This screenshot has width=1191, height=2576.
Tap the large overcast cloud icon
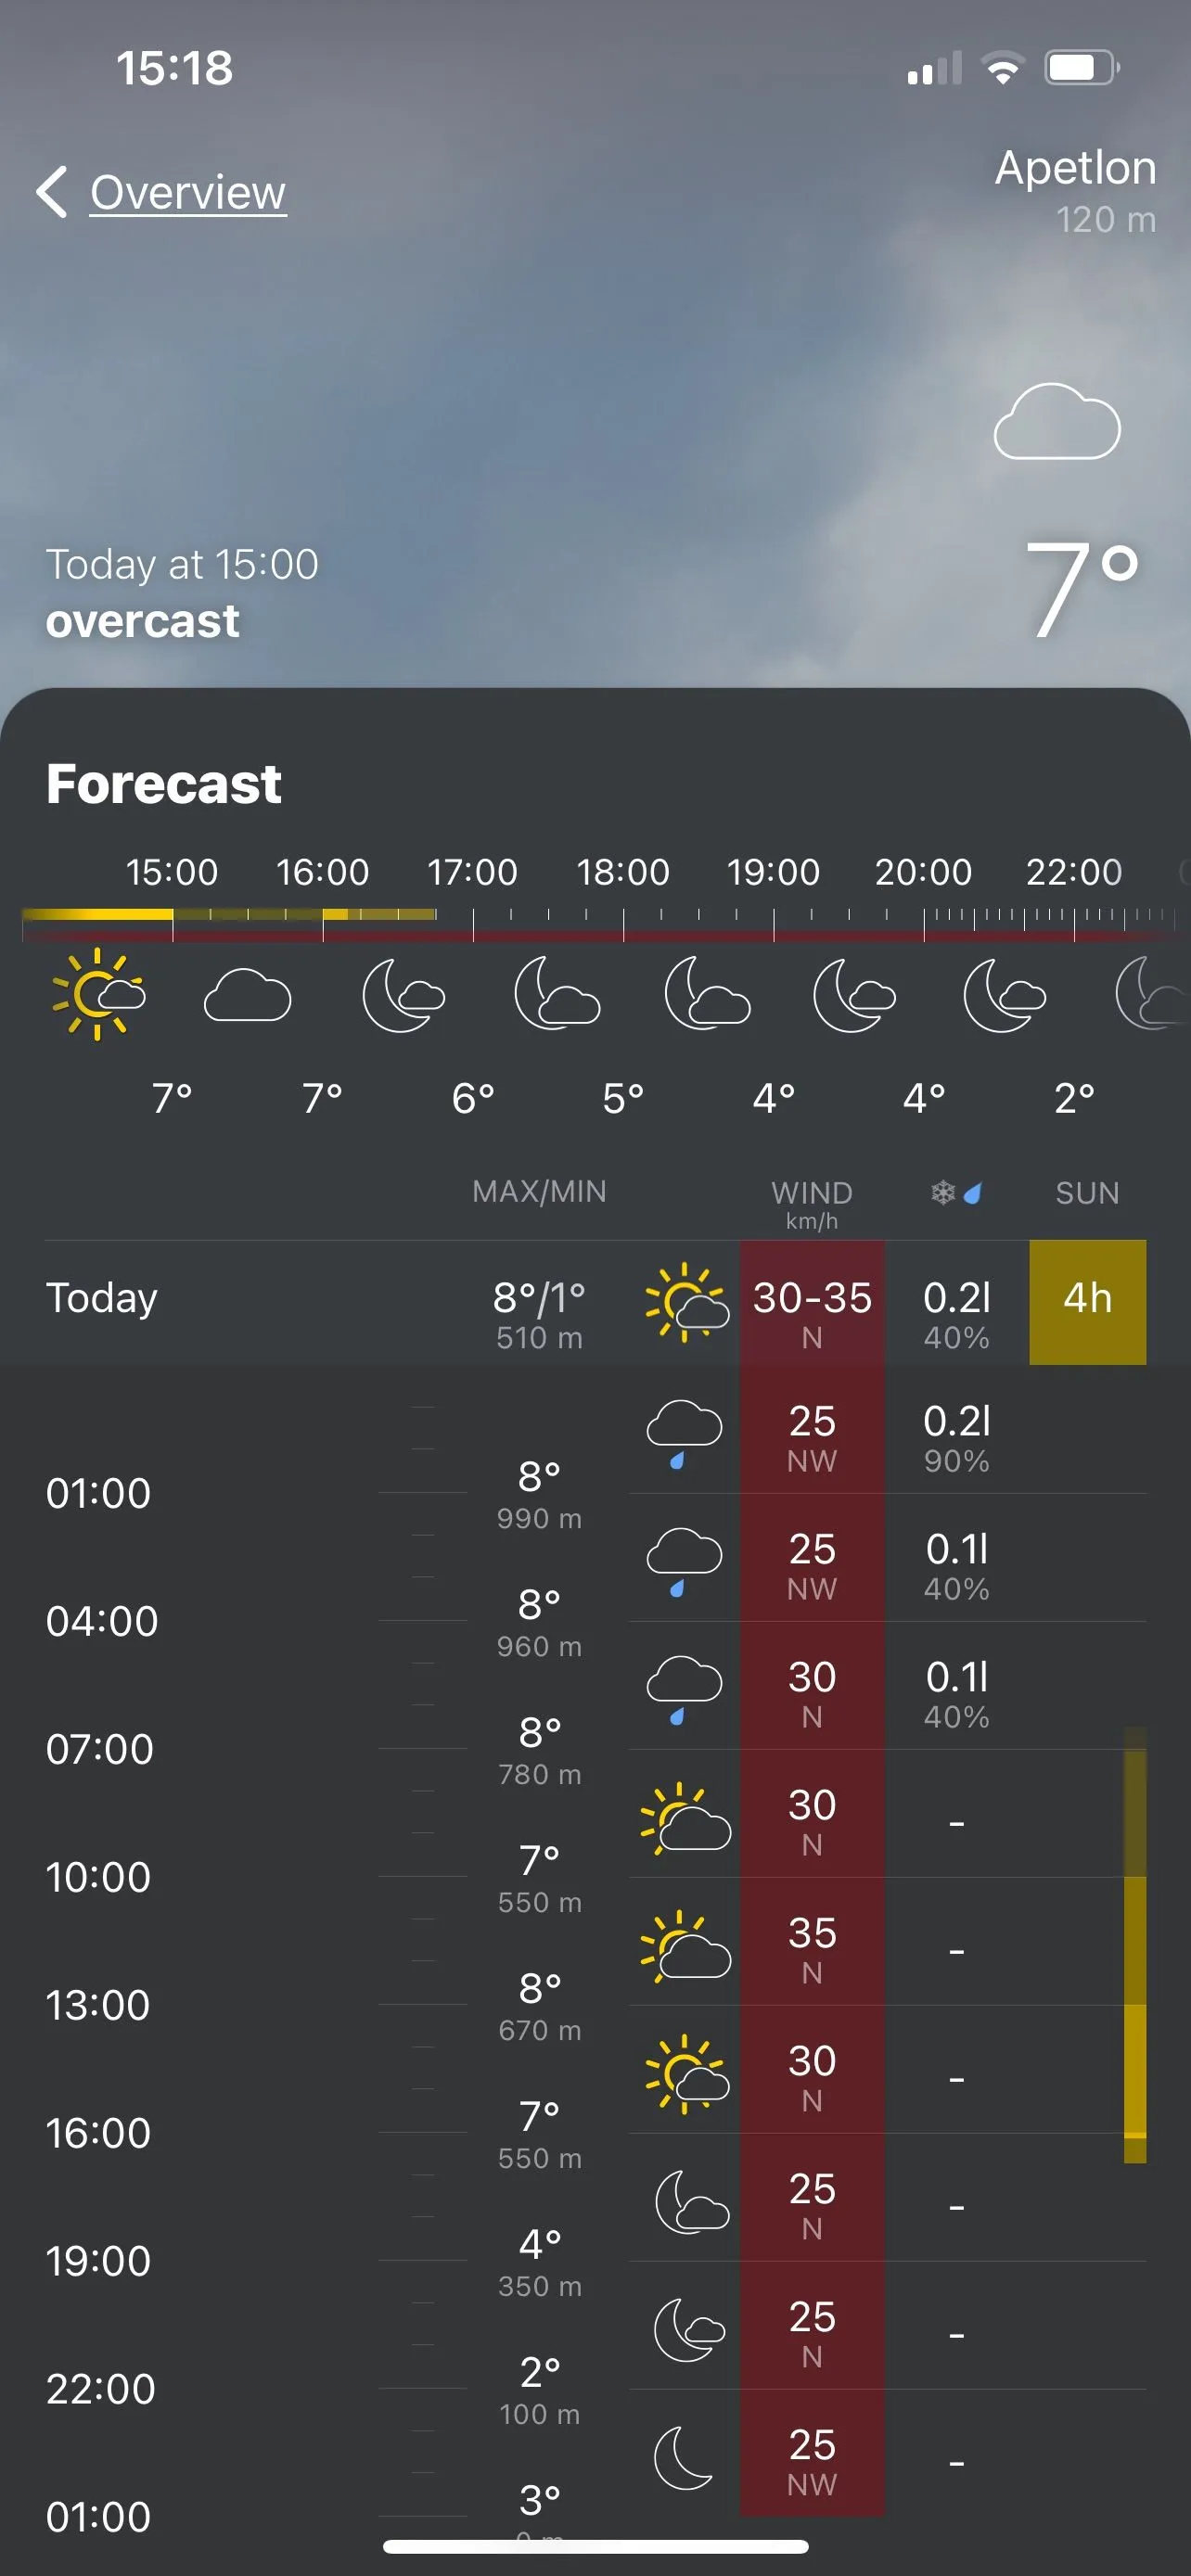[x=1056, y=422]
